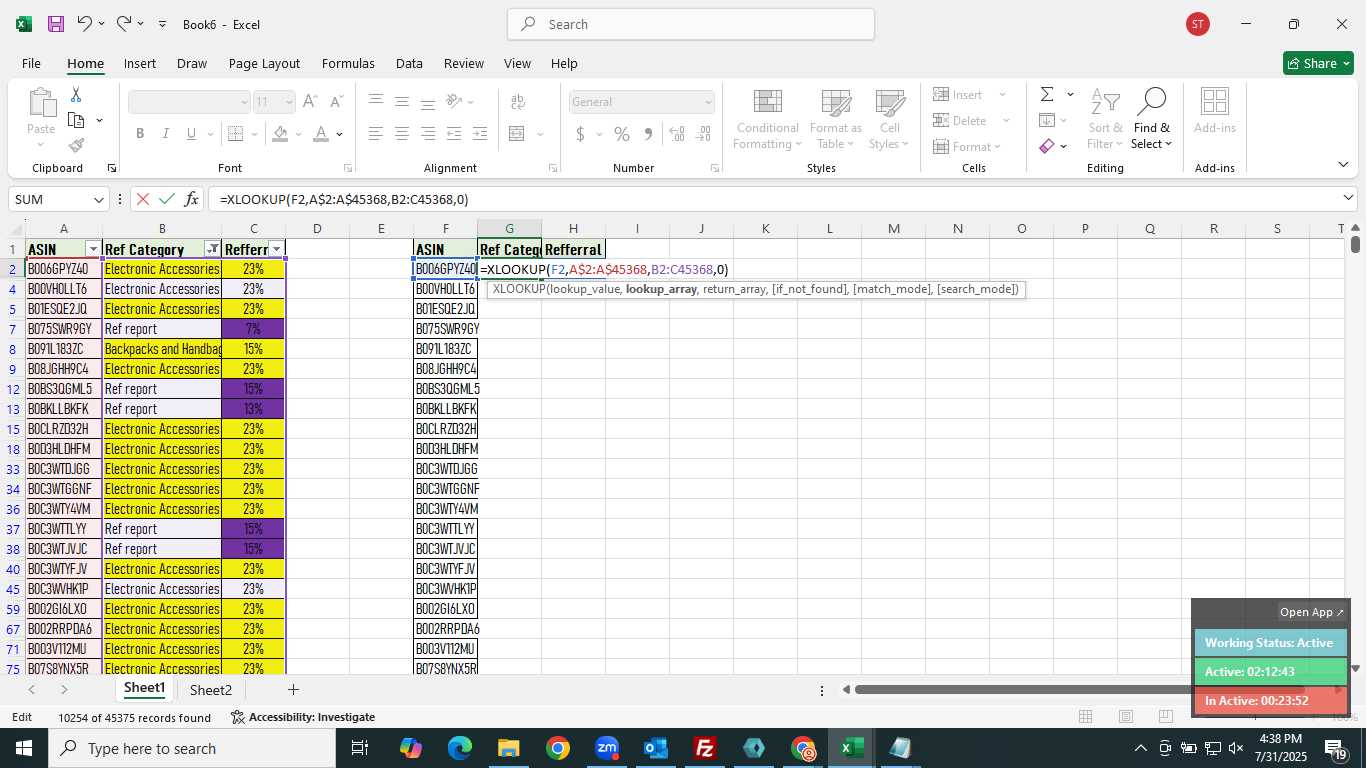This screenshot has height=768, width=1366.
Task: Open FileZilla from the taskbar
Action: coord(705,748)
